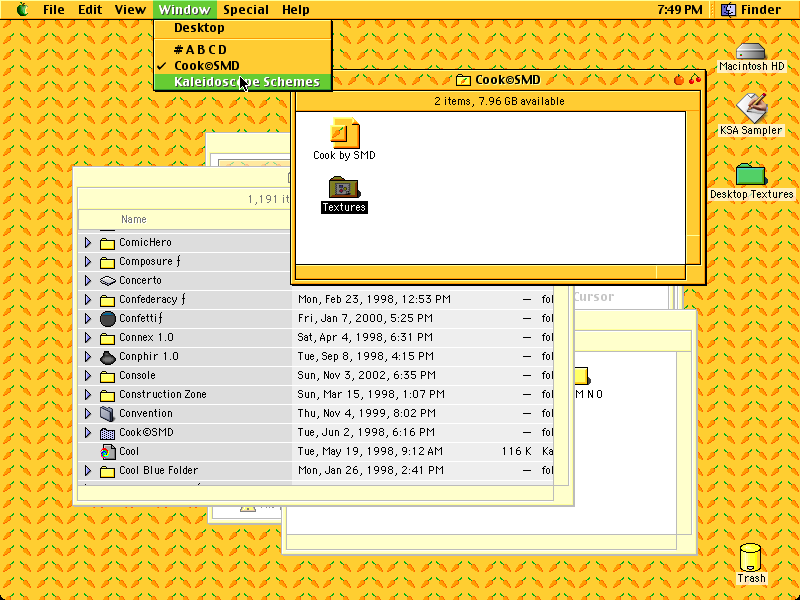Select the Console folder icon
Viewport: 800px width, 600px height.
coord(107,377)
